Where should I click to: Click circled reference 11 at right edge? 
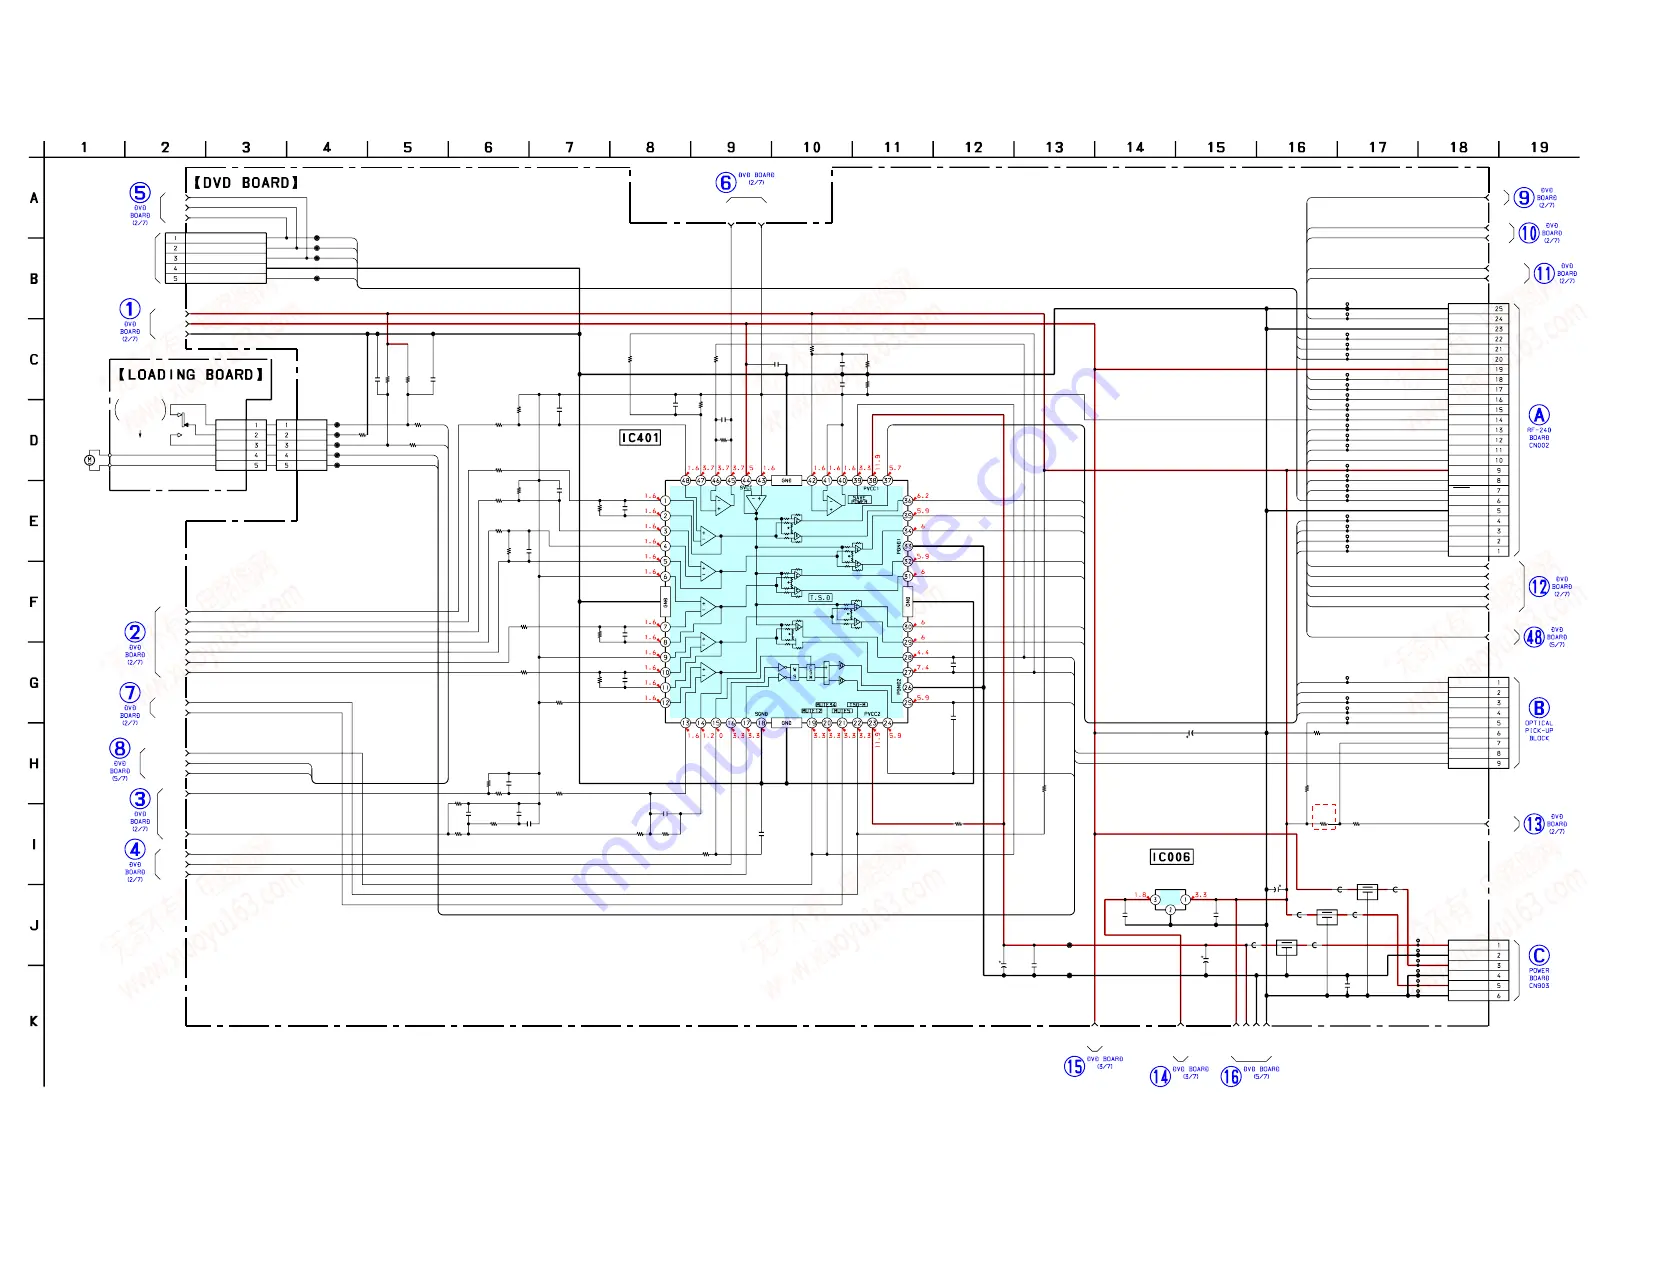[1544, 273]
